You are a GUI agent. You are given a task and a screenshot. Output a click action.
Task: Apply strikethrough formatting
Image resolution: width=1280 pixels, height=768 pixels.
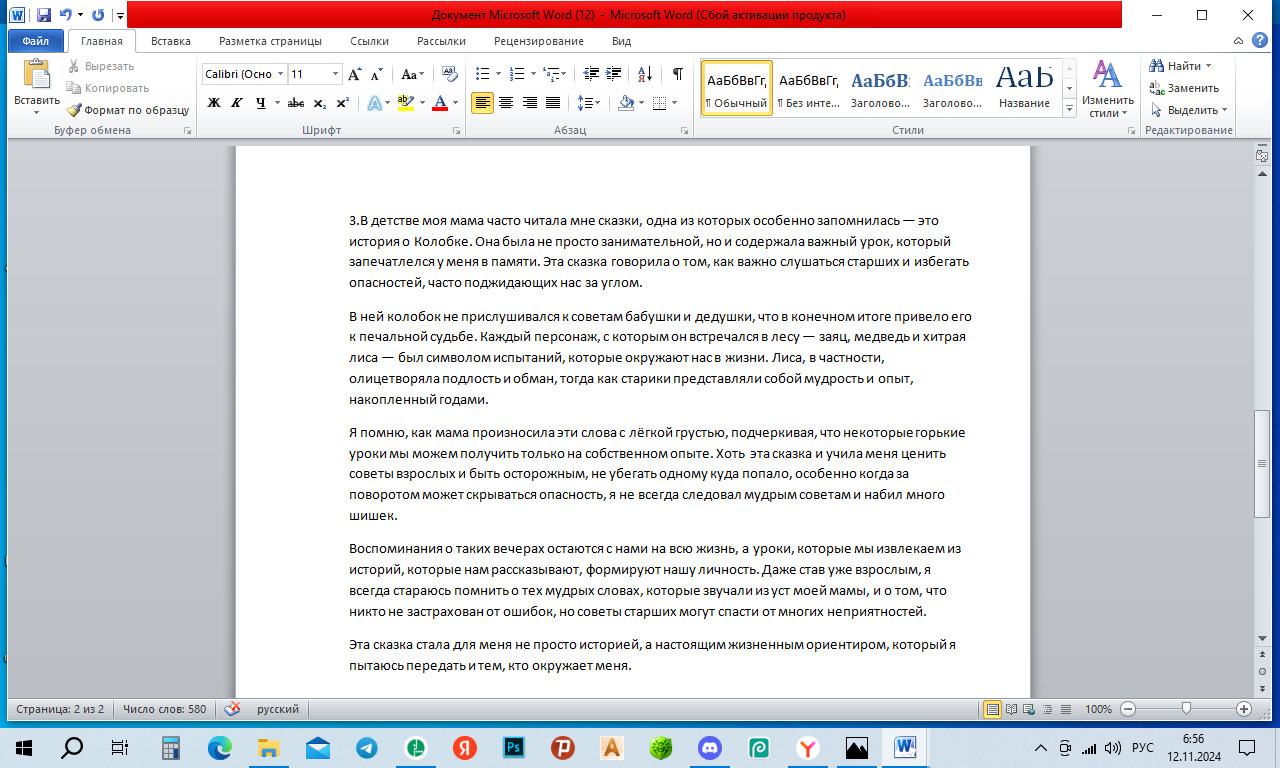(295, 102)
